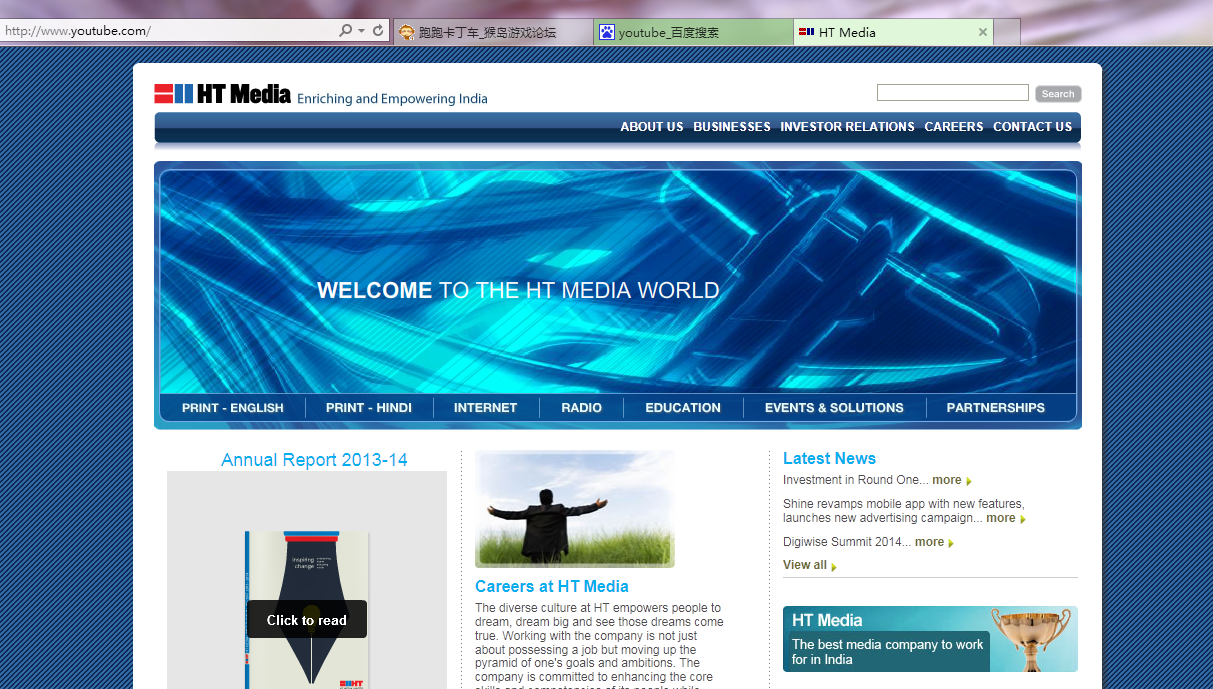The height and width of the screenshot is (689, 1213).
Task: Select the EDUCATION section
Action: [x=683, y=408]
